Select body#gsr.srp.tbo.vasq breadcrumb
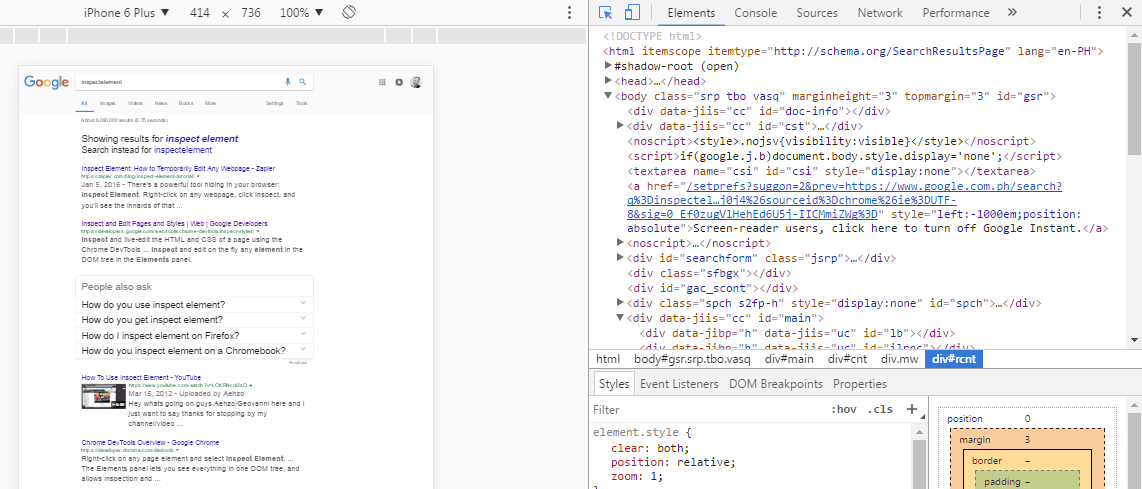1142x489 pixels. pos(692,359)
